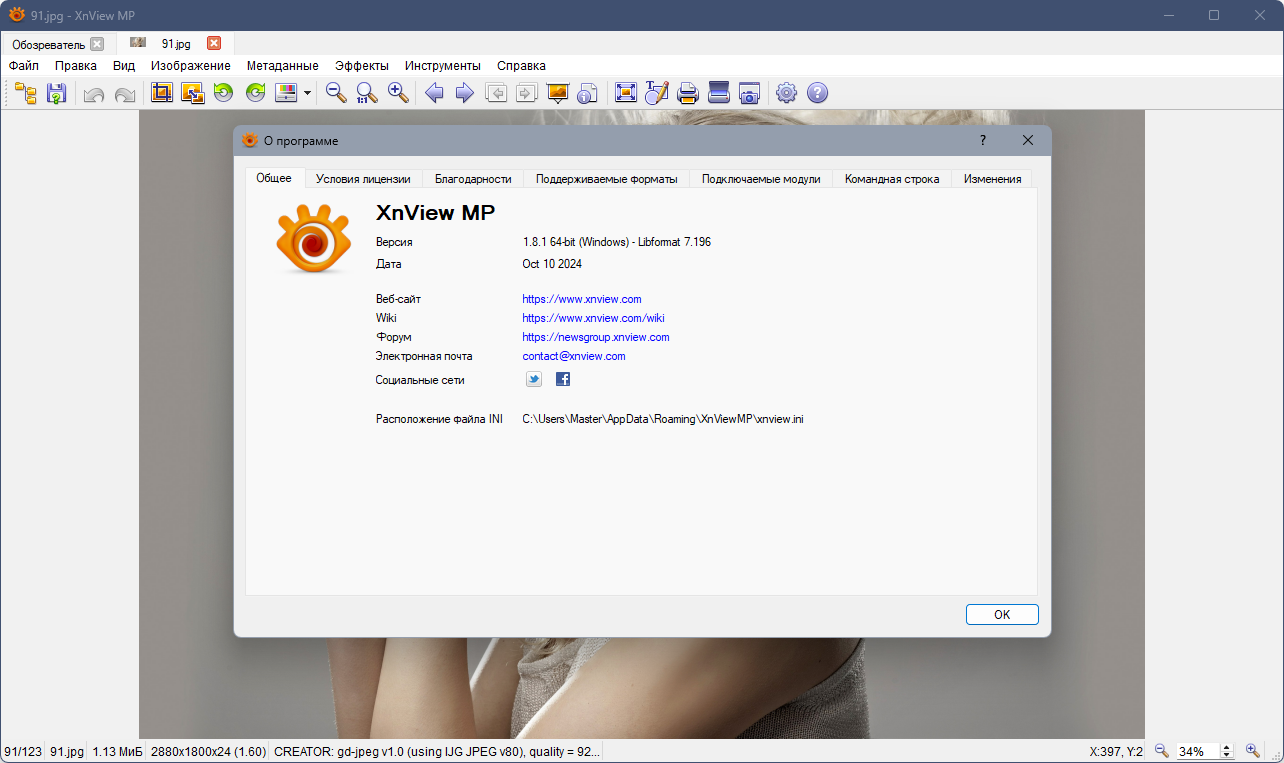The height and width of the screenshot is (763, 1284).
Task: Click the previous page gray arrow icon
Action: coord(496,93)
